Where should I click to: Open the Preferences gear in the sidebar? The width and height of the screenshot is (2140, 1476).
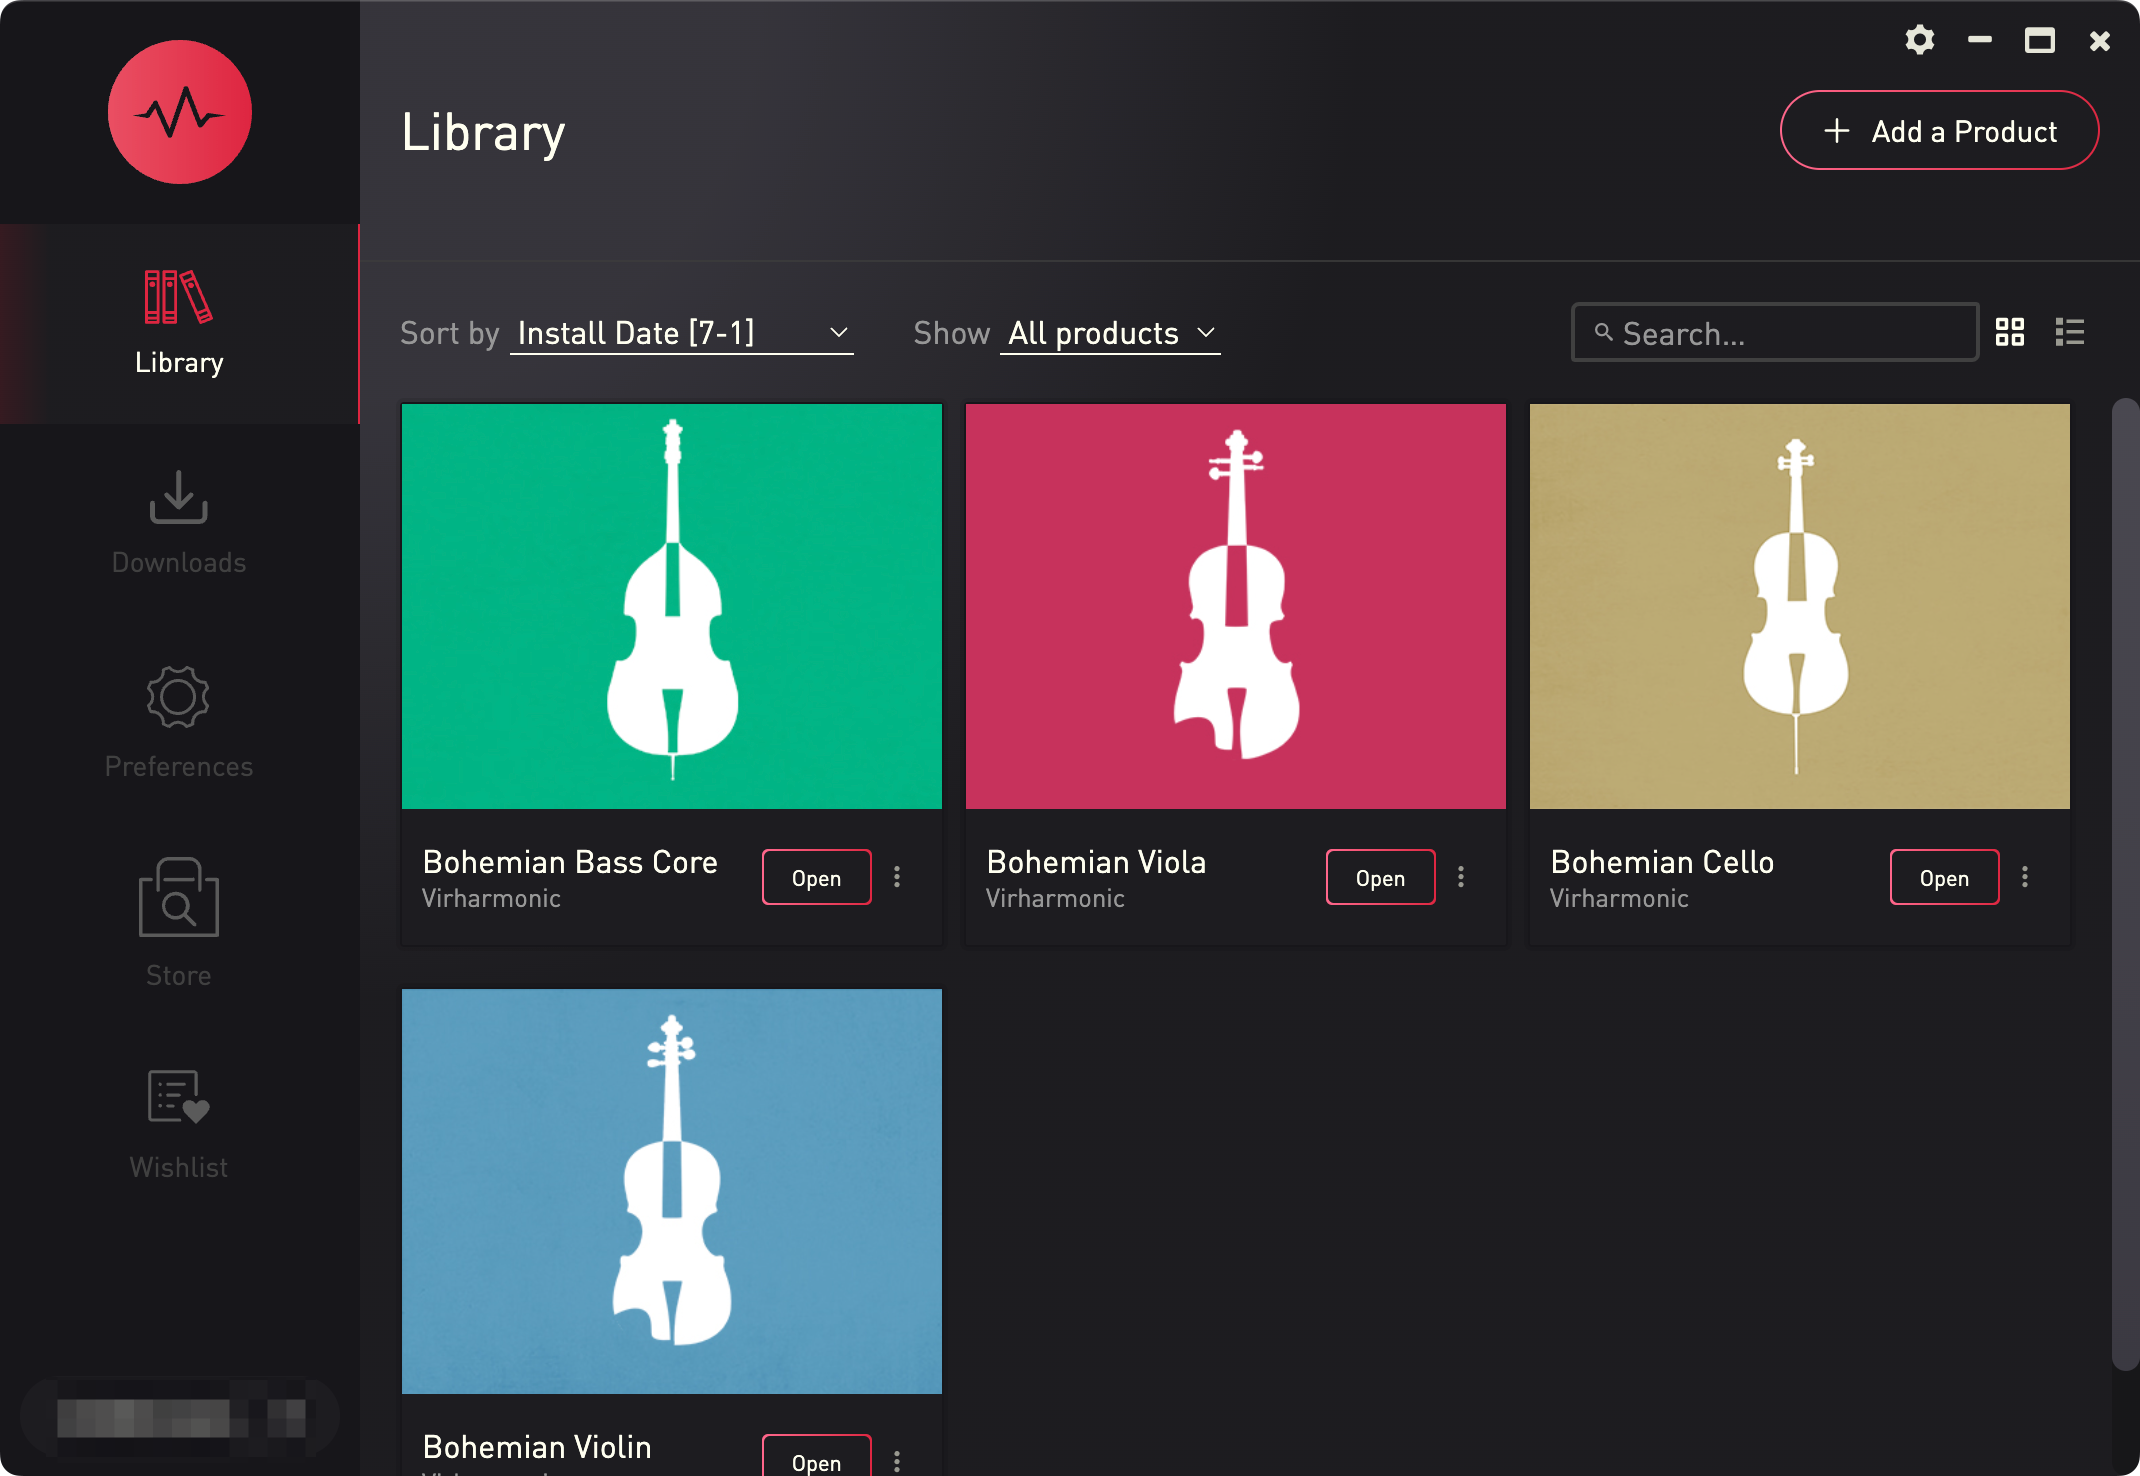[179, 722]
